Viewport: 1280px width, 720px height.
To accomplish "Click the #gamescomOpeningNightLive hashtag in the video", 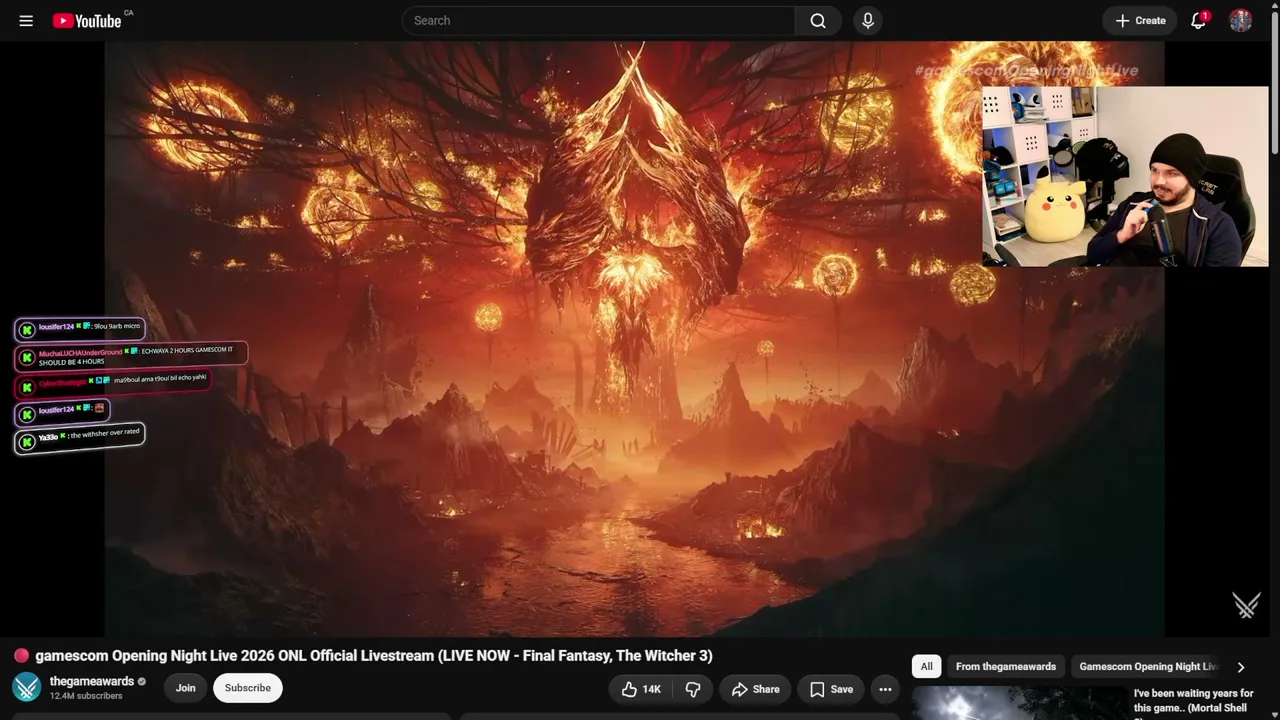I will click(1026, 71).
